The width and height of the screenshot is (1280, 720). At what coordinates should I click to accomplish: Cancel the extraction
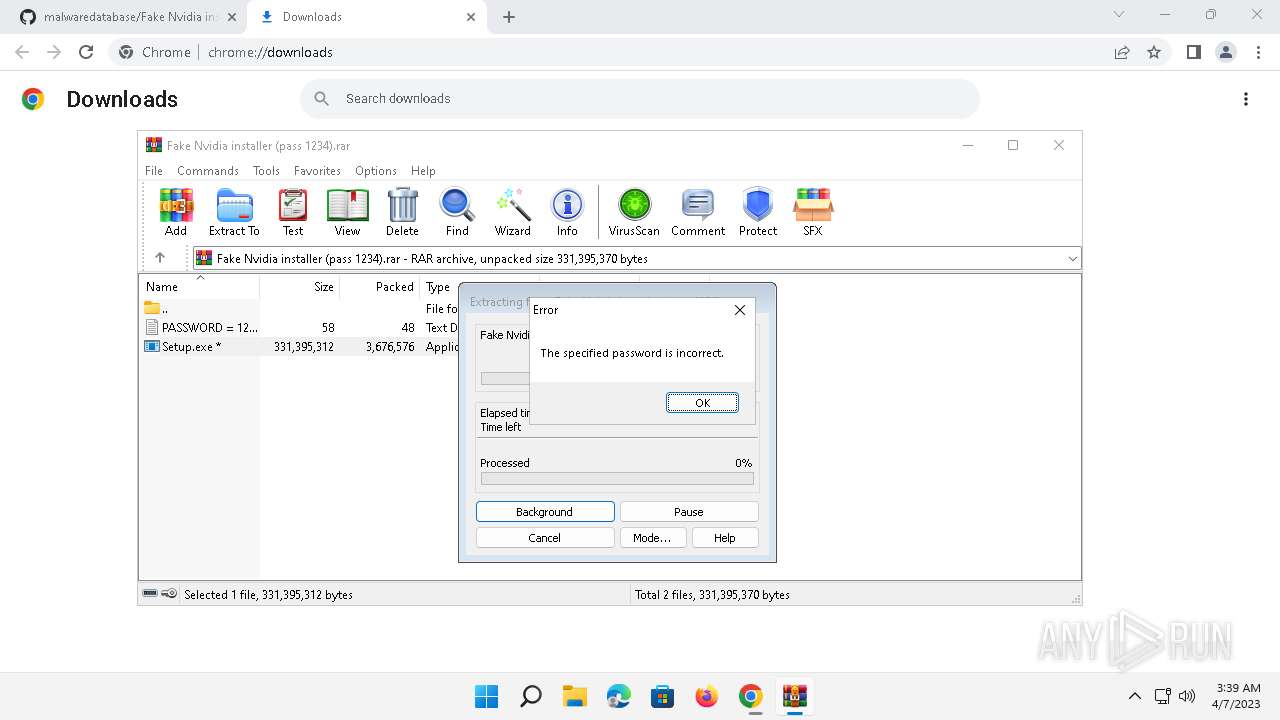(545, 538)
